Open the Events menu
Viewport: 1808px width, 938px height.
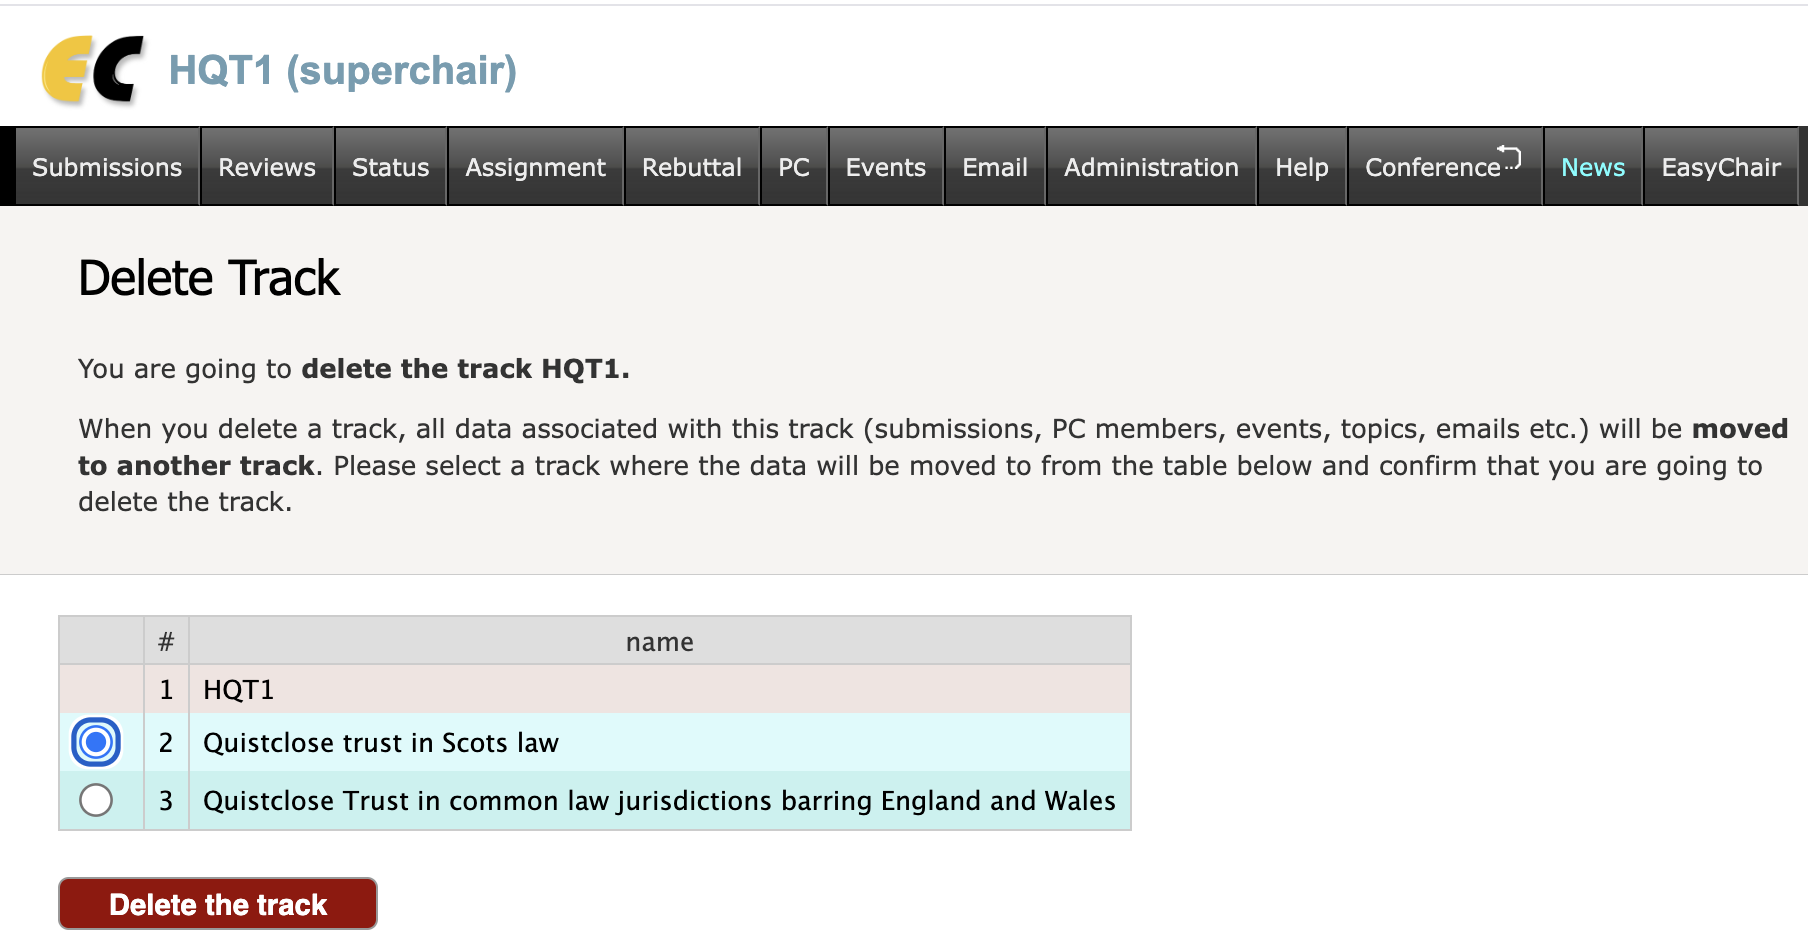[885, 167]
